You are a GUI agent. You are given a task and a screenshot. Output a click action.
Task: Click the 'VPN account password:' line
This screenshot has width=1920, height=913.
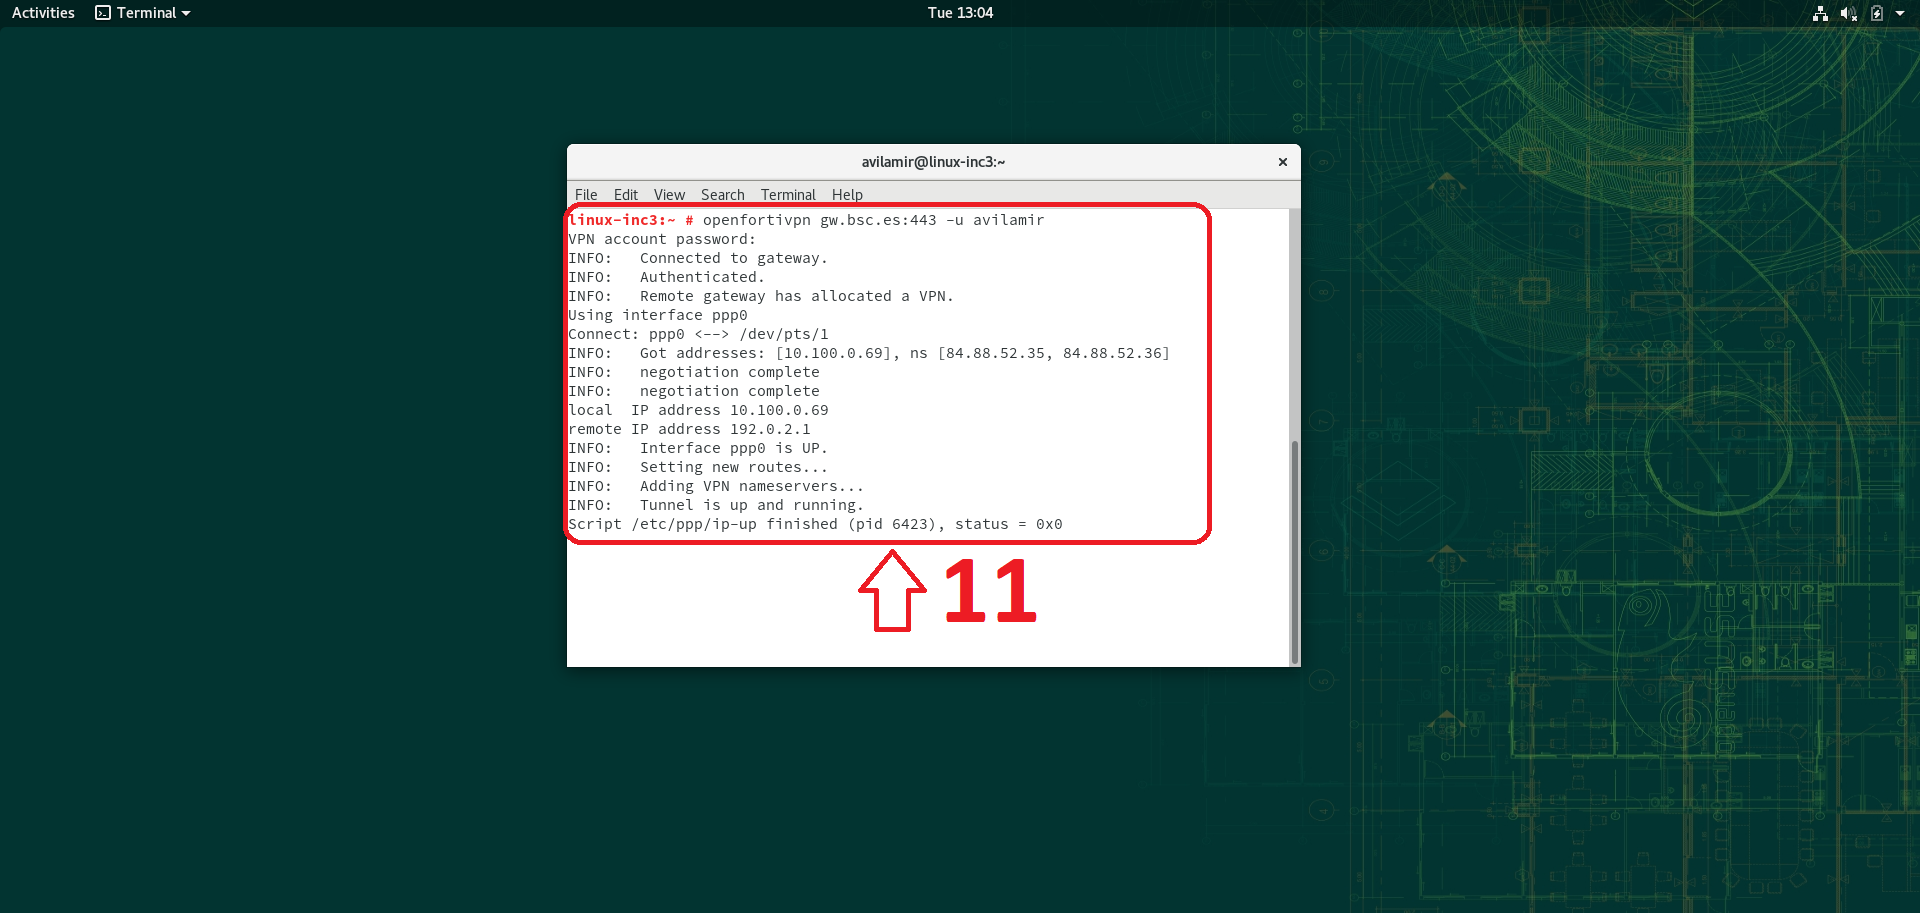[x=662, y=239]
